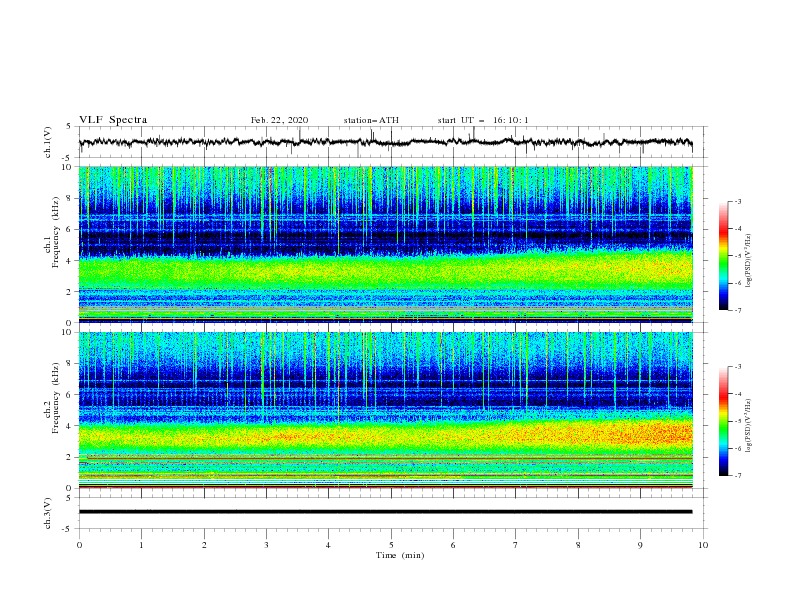Click the "10" tick on the Time axis
Image resolution: width=792 pixels, height=612 pixels.
click(x=703, y=545)
